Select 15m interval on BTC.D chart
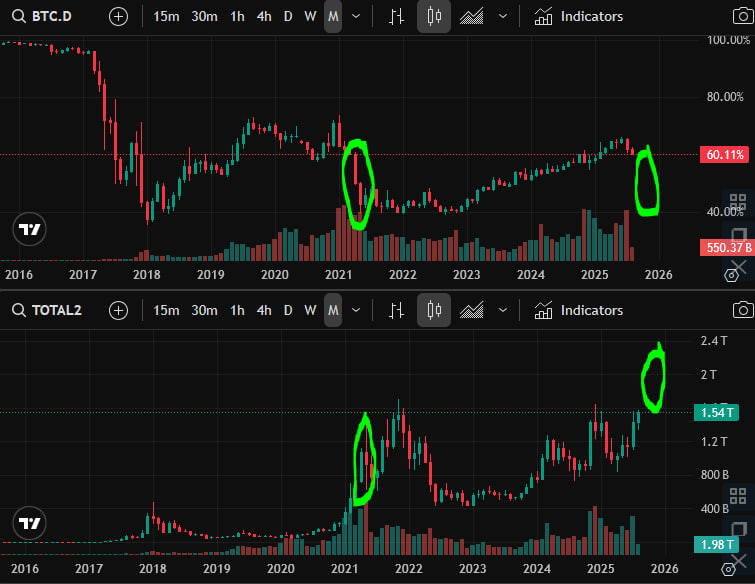The width and height of the screenshot is (755, 584). [x=166, y=16]
